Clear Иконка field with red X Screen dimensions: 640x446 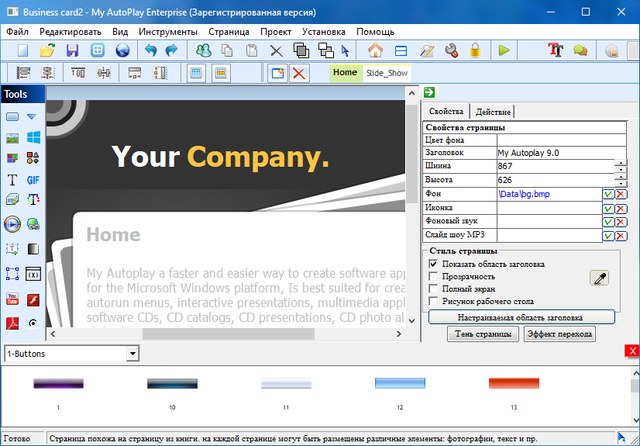point(621,209)
